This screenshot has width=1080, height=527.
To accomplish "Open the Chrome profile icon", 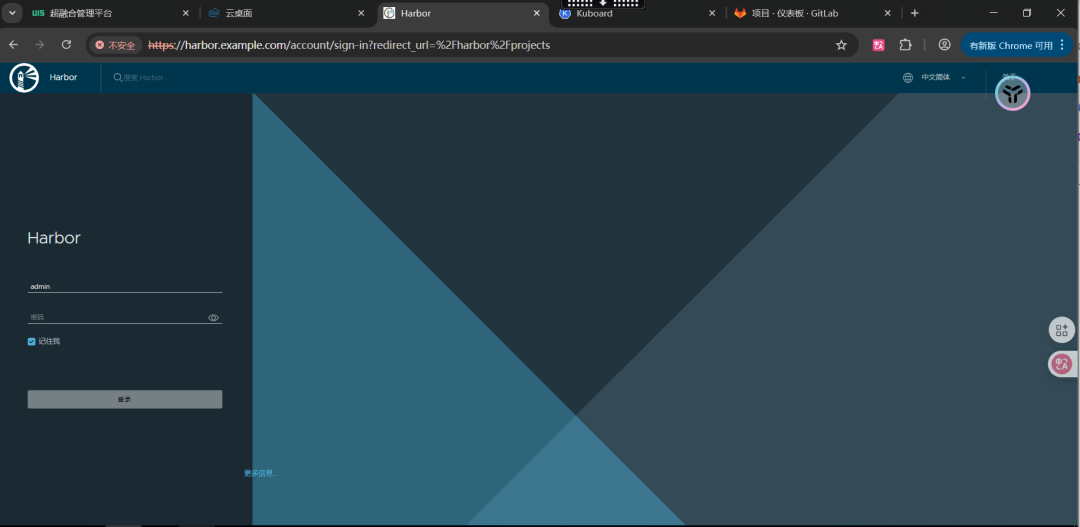I will (944, 45).
